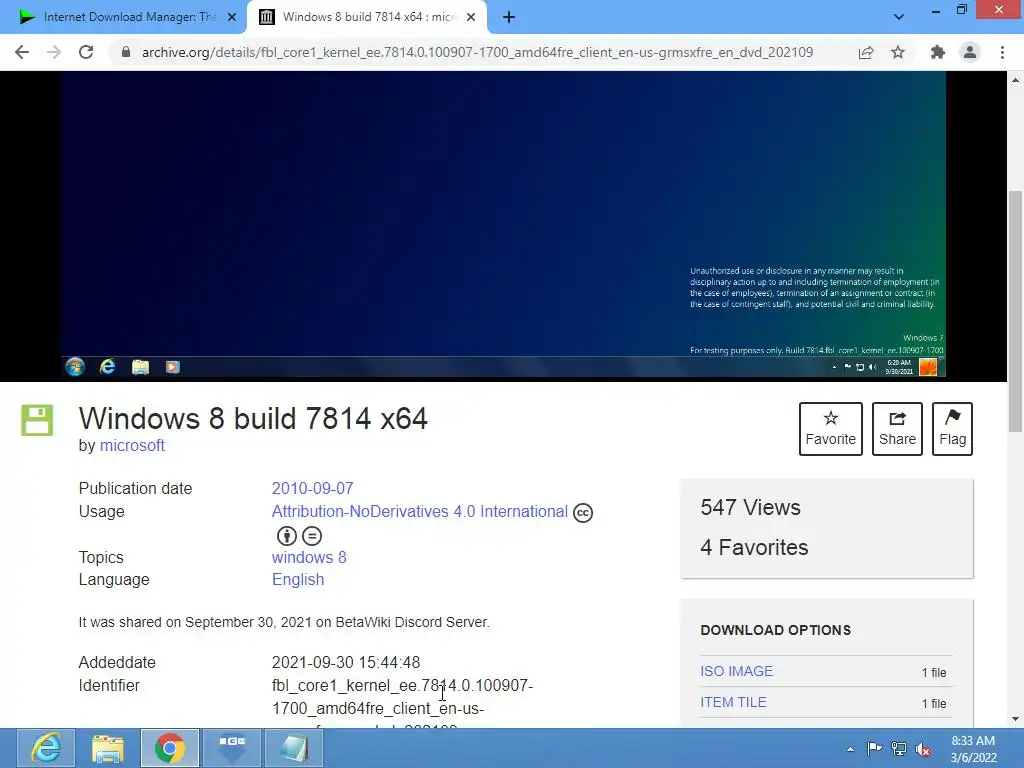This screenshot has height=768, width=1024.
Task: Open the windows 8 topic link
Action: coord(309,558)
